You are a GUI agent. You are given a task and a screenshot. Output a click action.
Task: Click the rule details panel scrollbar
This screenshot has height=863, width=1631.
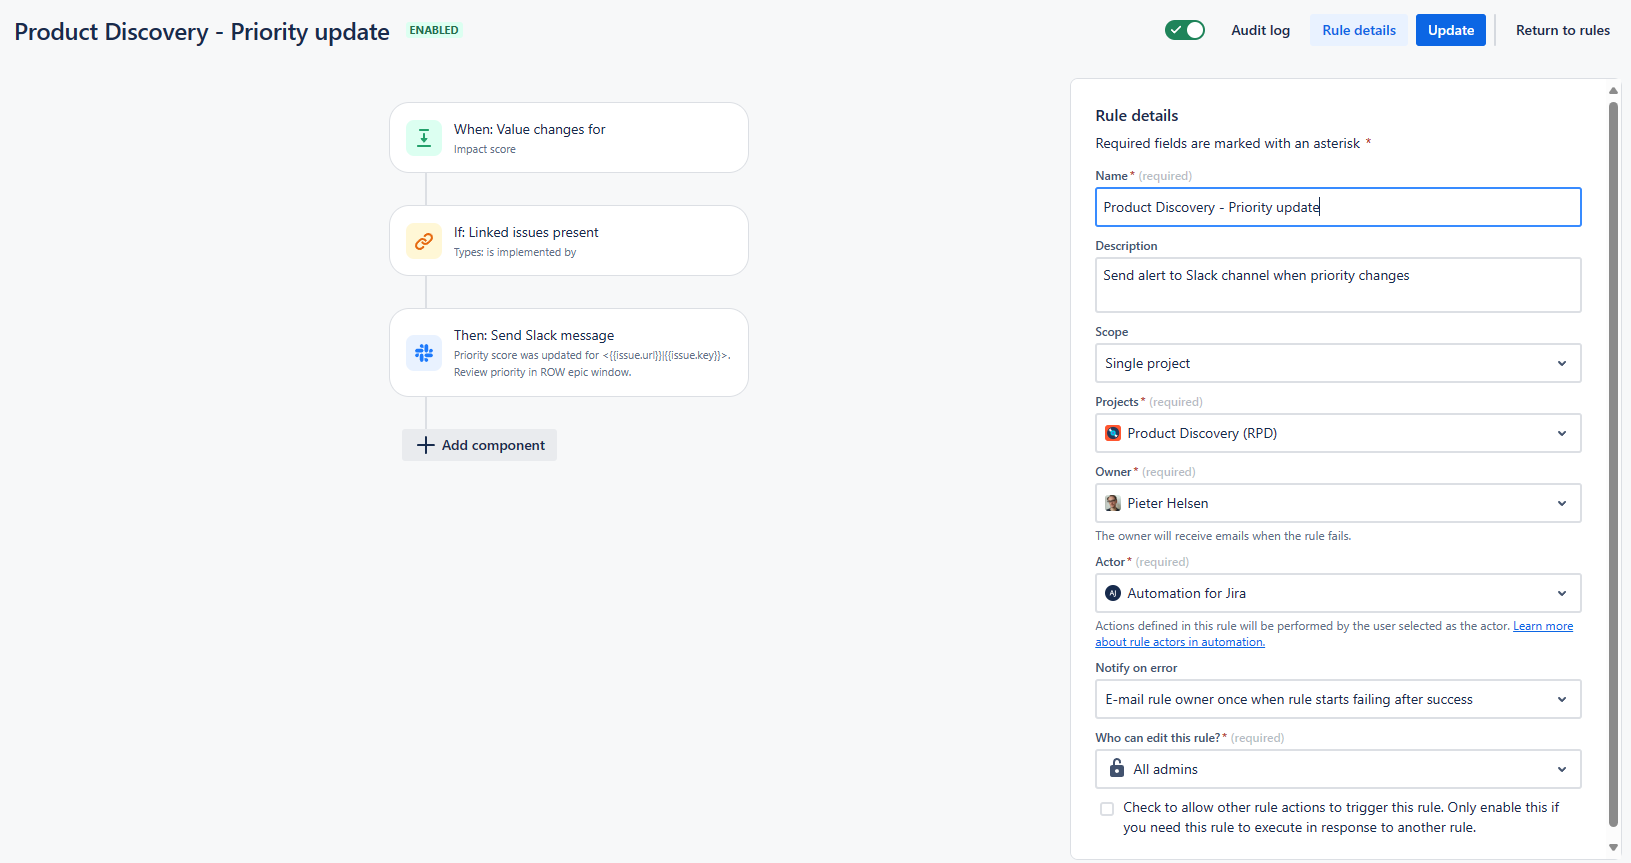click(x=1613, y=465)
